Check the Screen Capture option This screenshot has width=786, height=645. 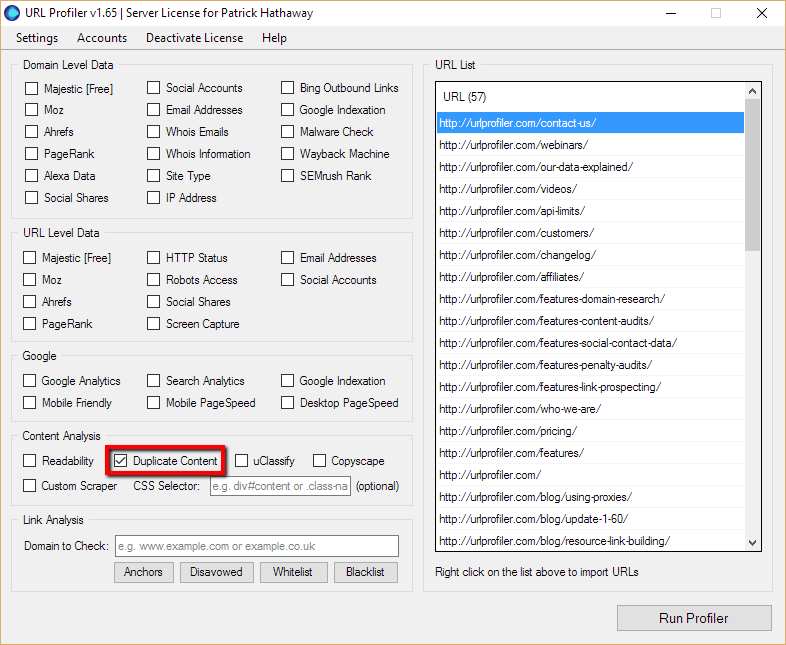pos(153,324)
